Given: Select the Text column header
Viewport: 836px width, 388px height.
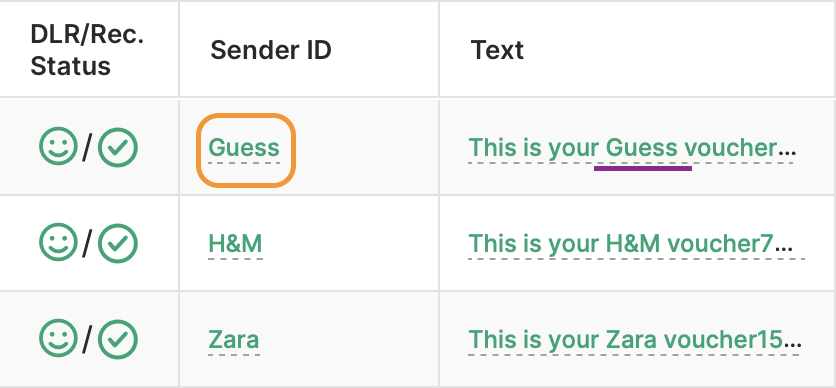Looking at the screenshot, I should pyautogui.click(x=497, y=50).
